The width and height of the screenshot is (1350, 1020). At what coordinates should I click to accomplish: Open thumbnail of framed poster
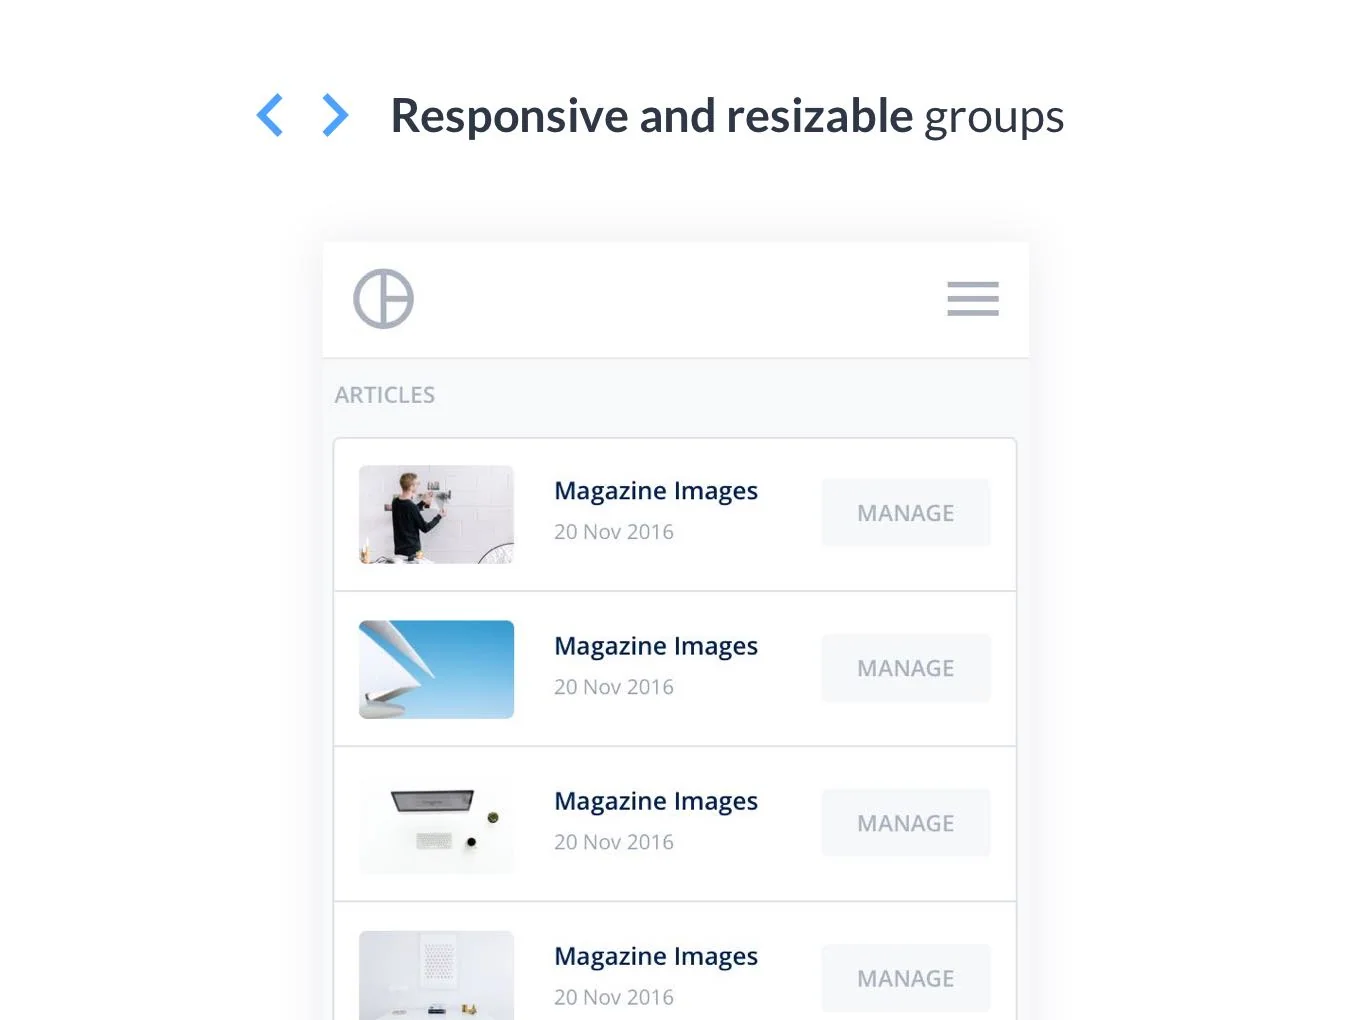[436, 975]
